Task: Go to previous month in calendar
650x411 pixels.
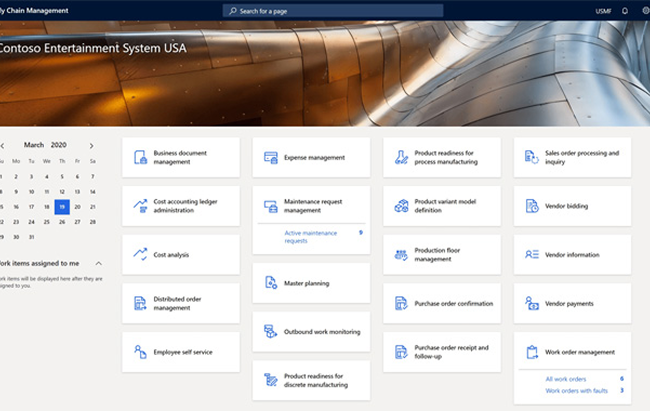Action: tap(2, 146)
